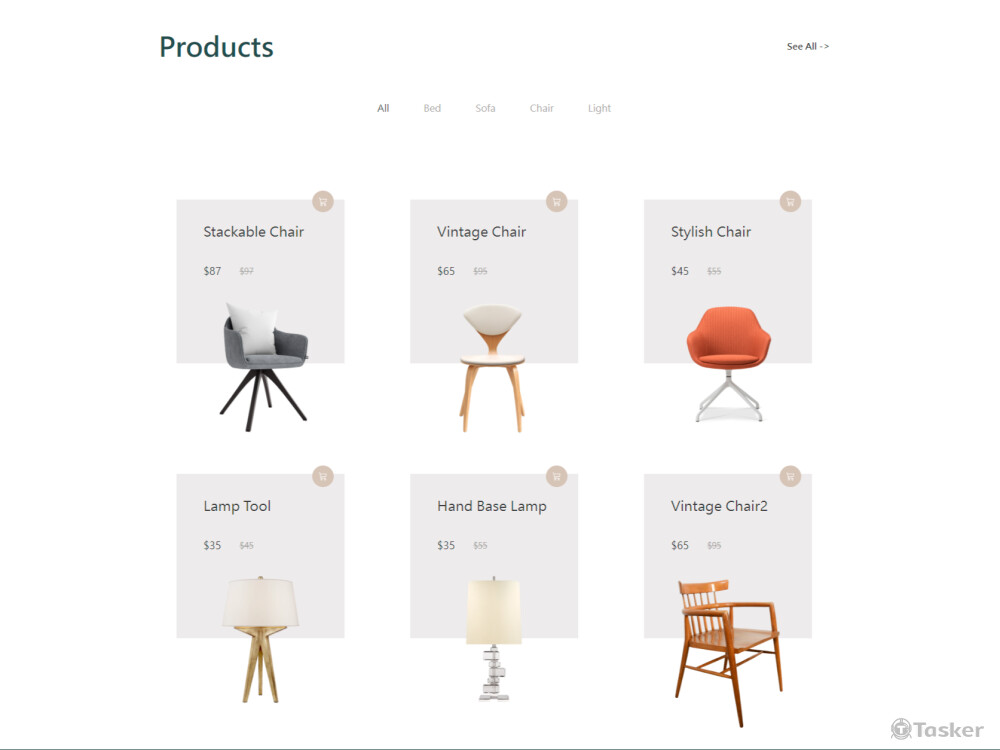The image size is (1000, 750).
Task: Add Vintage Chair2 to cart icon
Action: 790,476
